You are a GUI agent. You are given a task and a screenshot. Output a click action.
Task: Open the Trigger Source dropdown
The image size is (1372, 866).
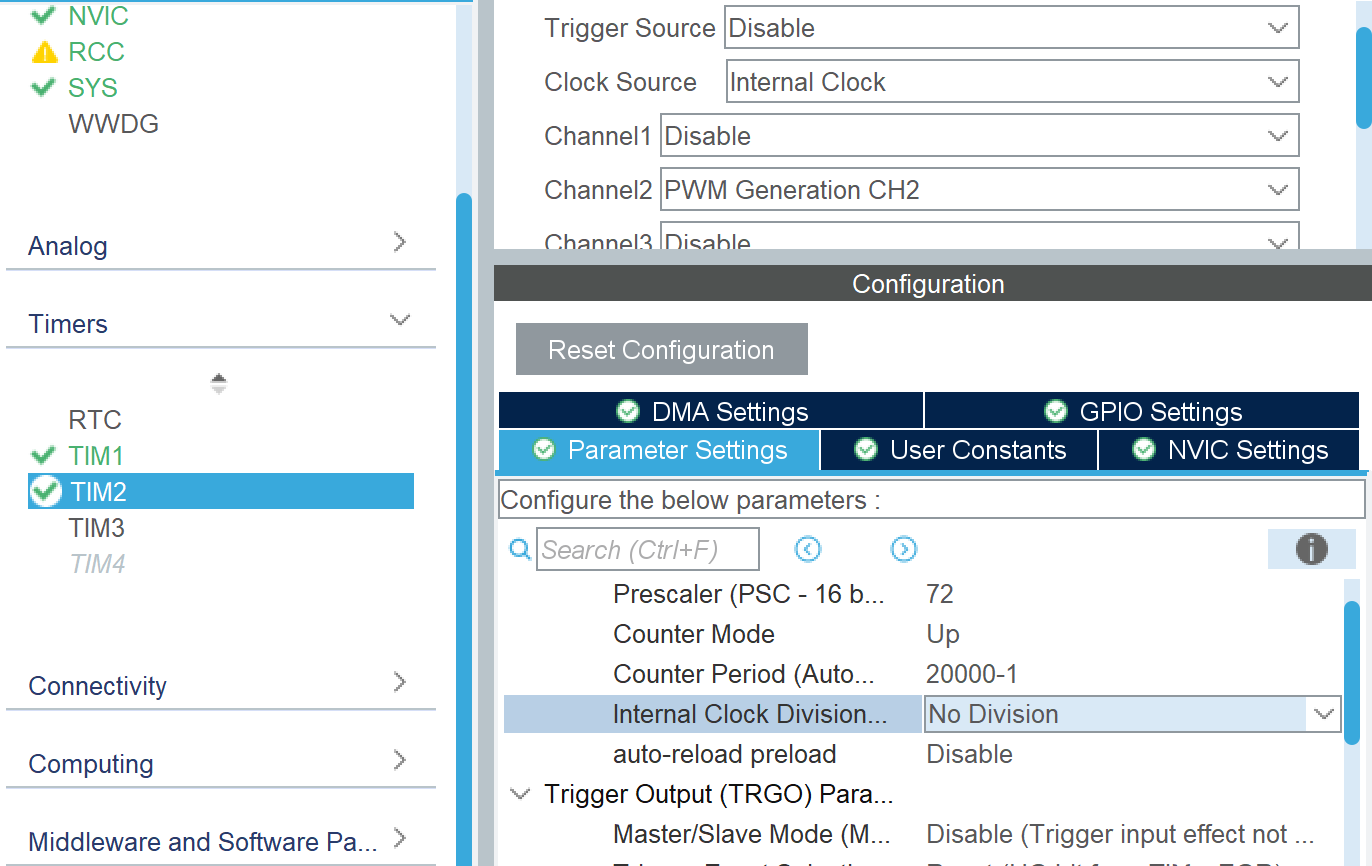pos(1011,28)
